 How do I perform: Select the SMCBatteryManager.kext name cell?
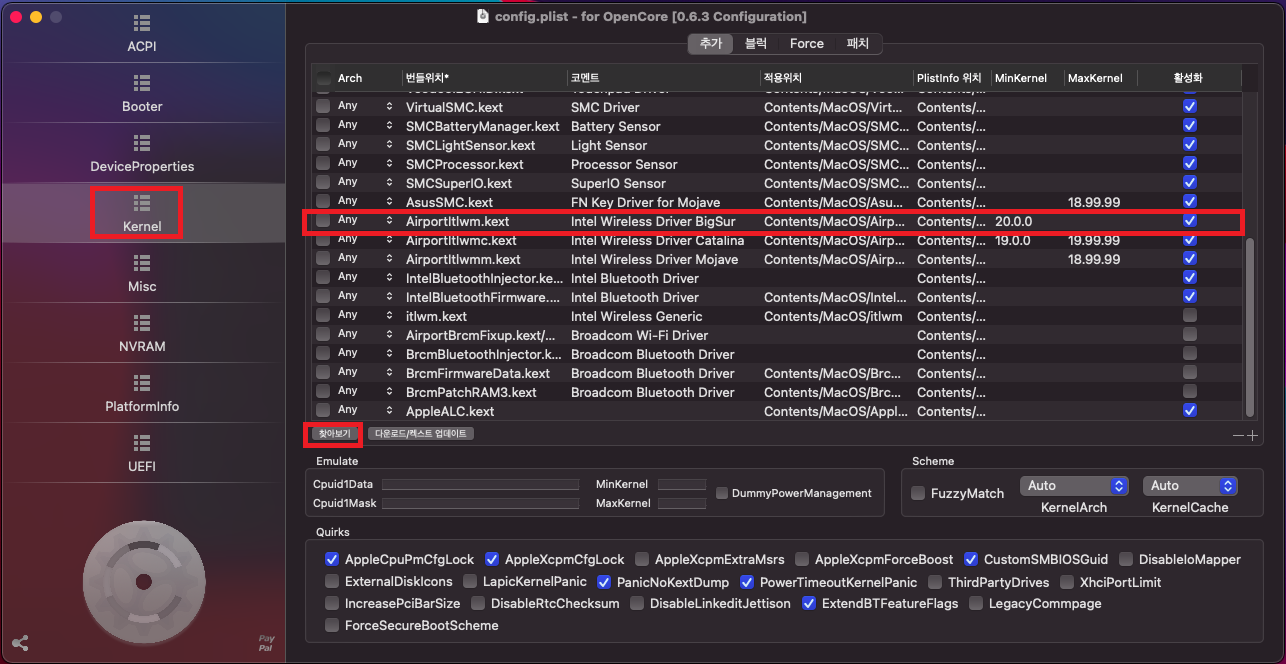click(483, 126)
